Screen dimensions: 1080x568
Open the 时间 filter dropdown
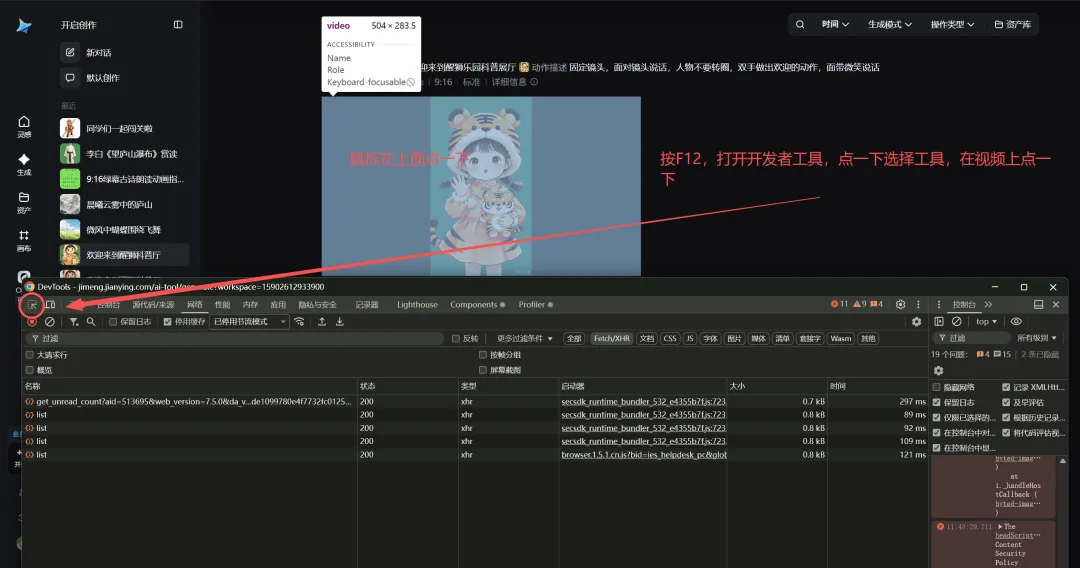[835, 24]
